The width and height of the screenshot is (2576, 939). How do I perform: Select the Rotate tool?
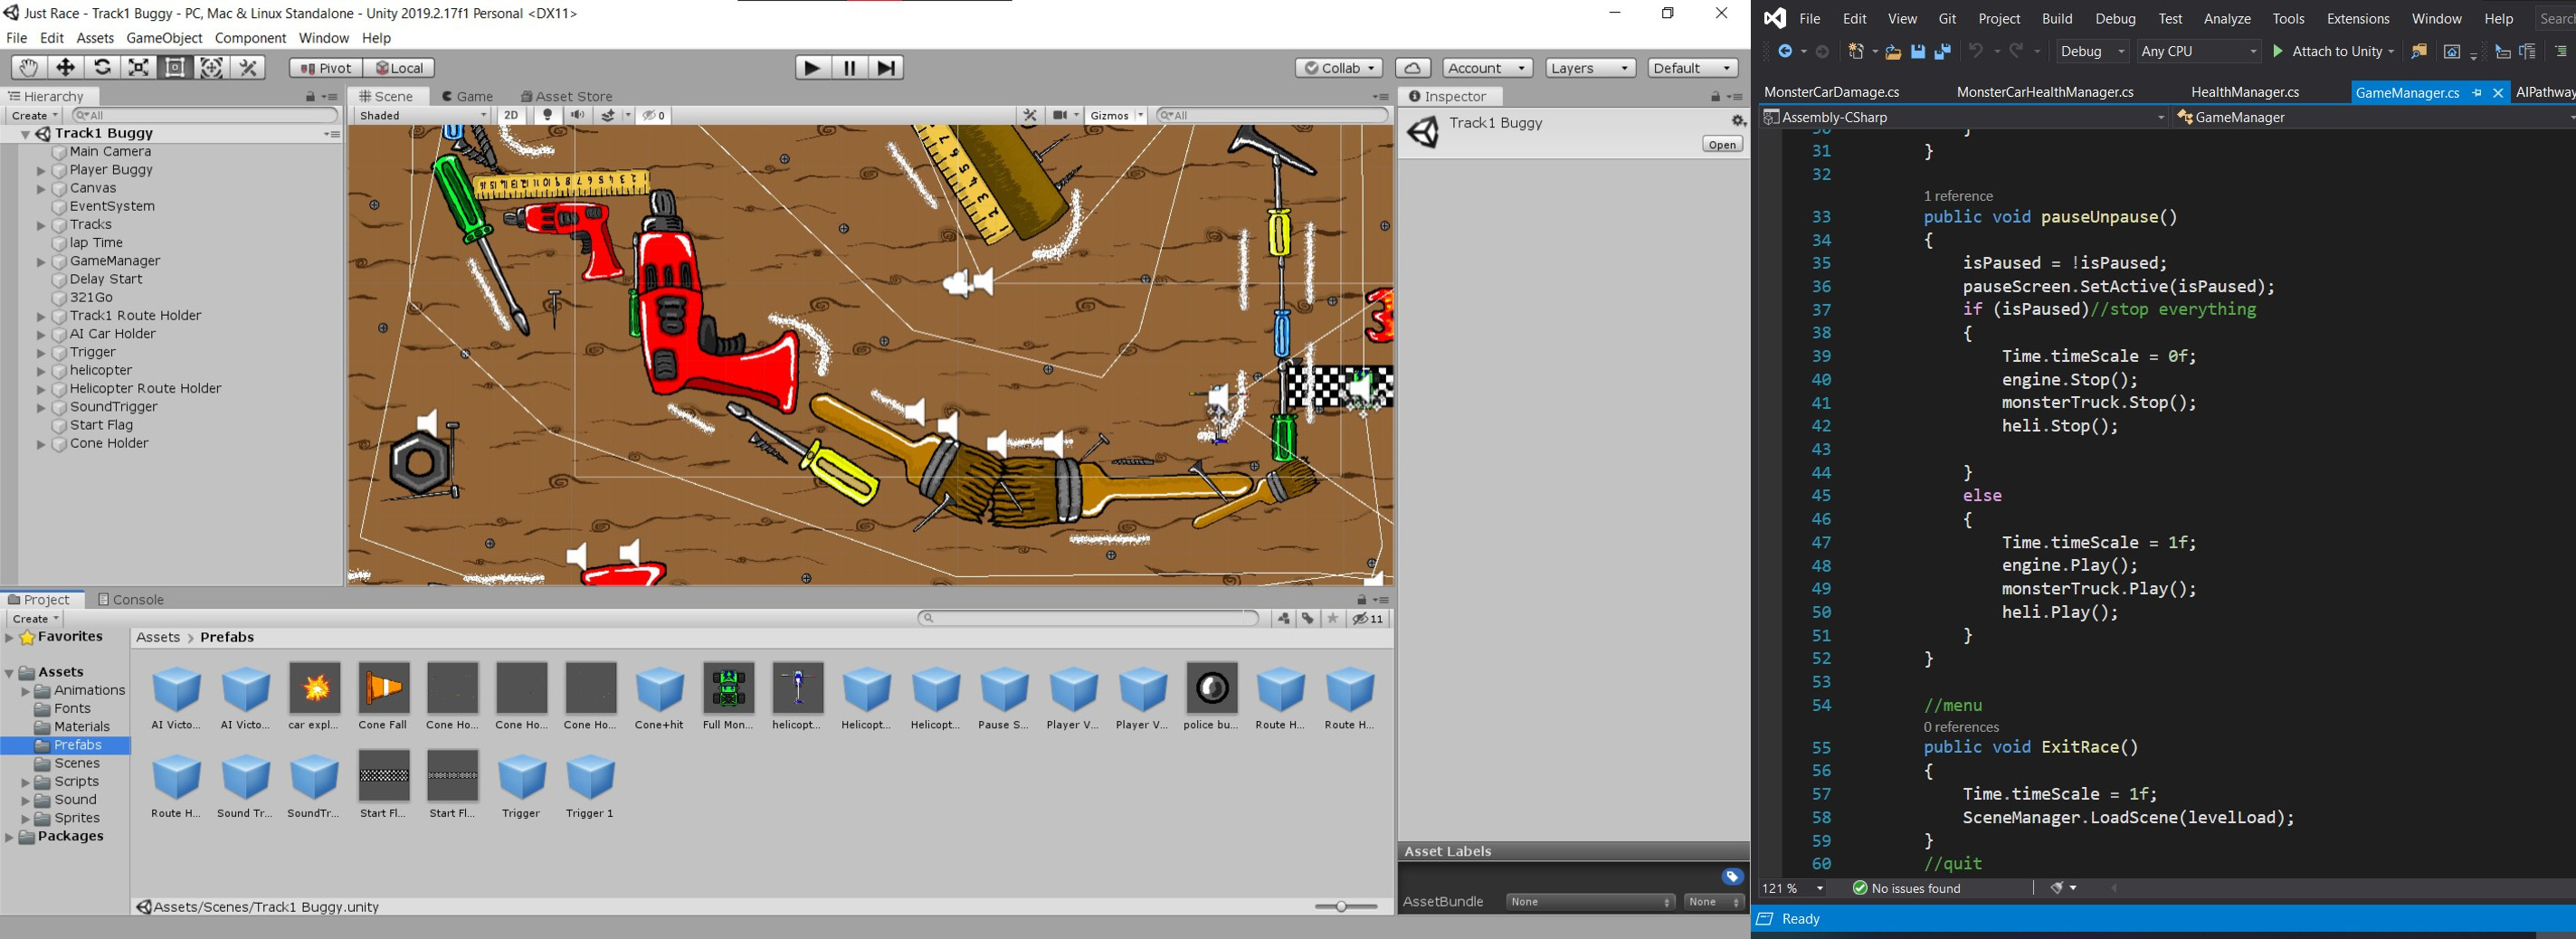[102, 67]
